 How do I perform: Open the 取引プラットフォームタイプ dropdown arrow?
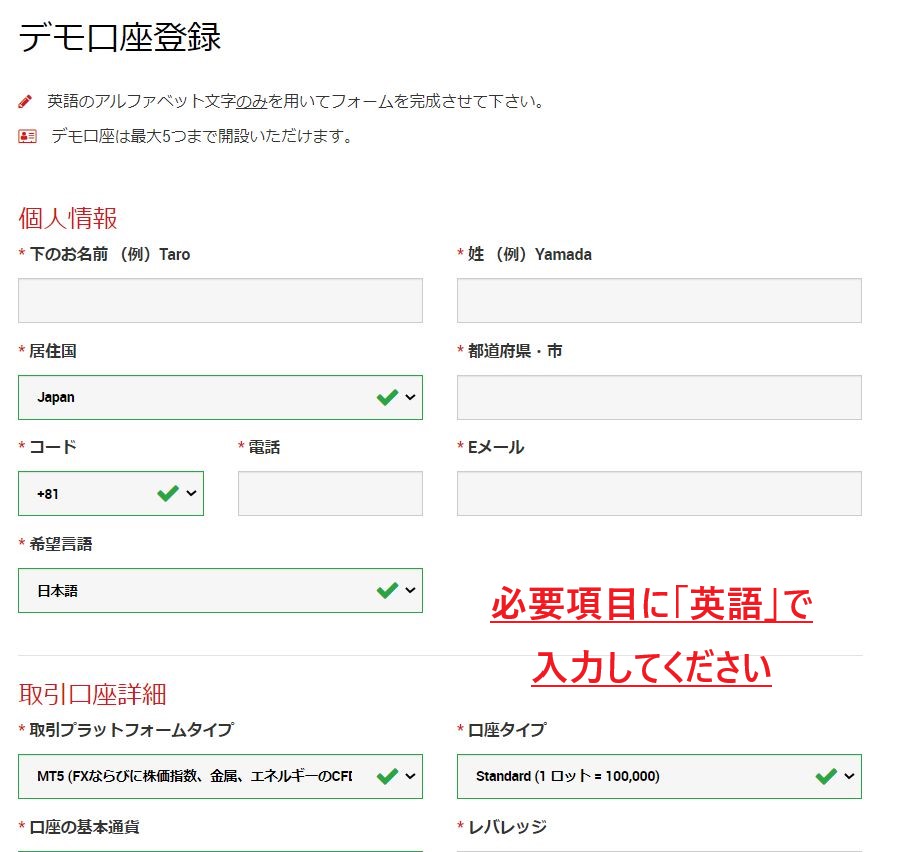point(410,776)
